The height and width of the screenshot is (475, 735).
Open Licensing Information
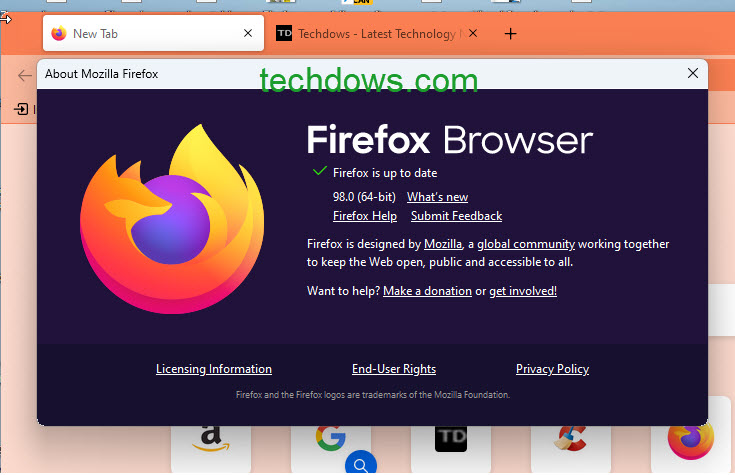[214, 369]
